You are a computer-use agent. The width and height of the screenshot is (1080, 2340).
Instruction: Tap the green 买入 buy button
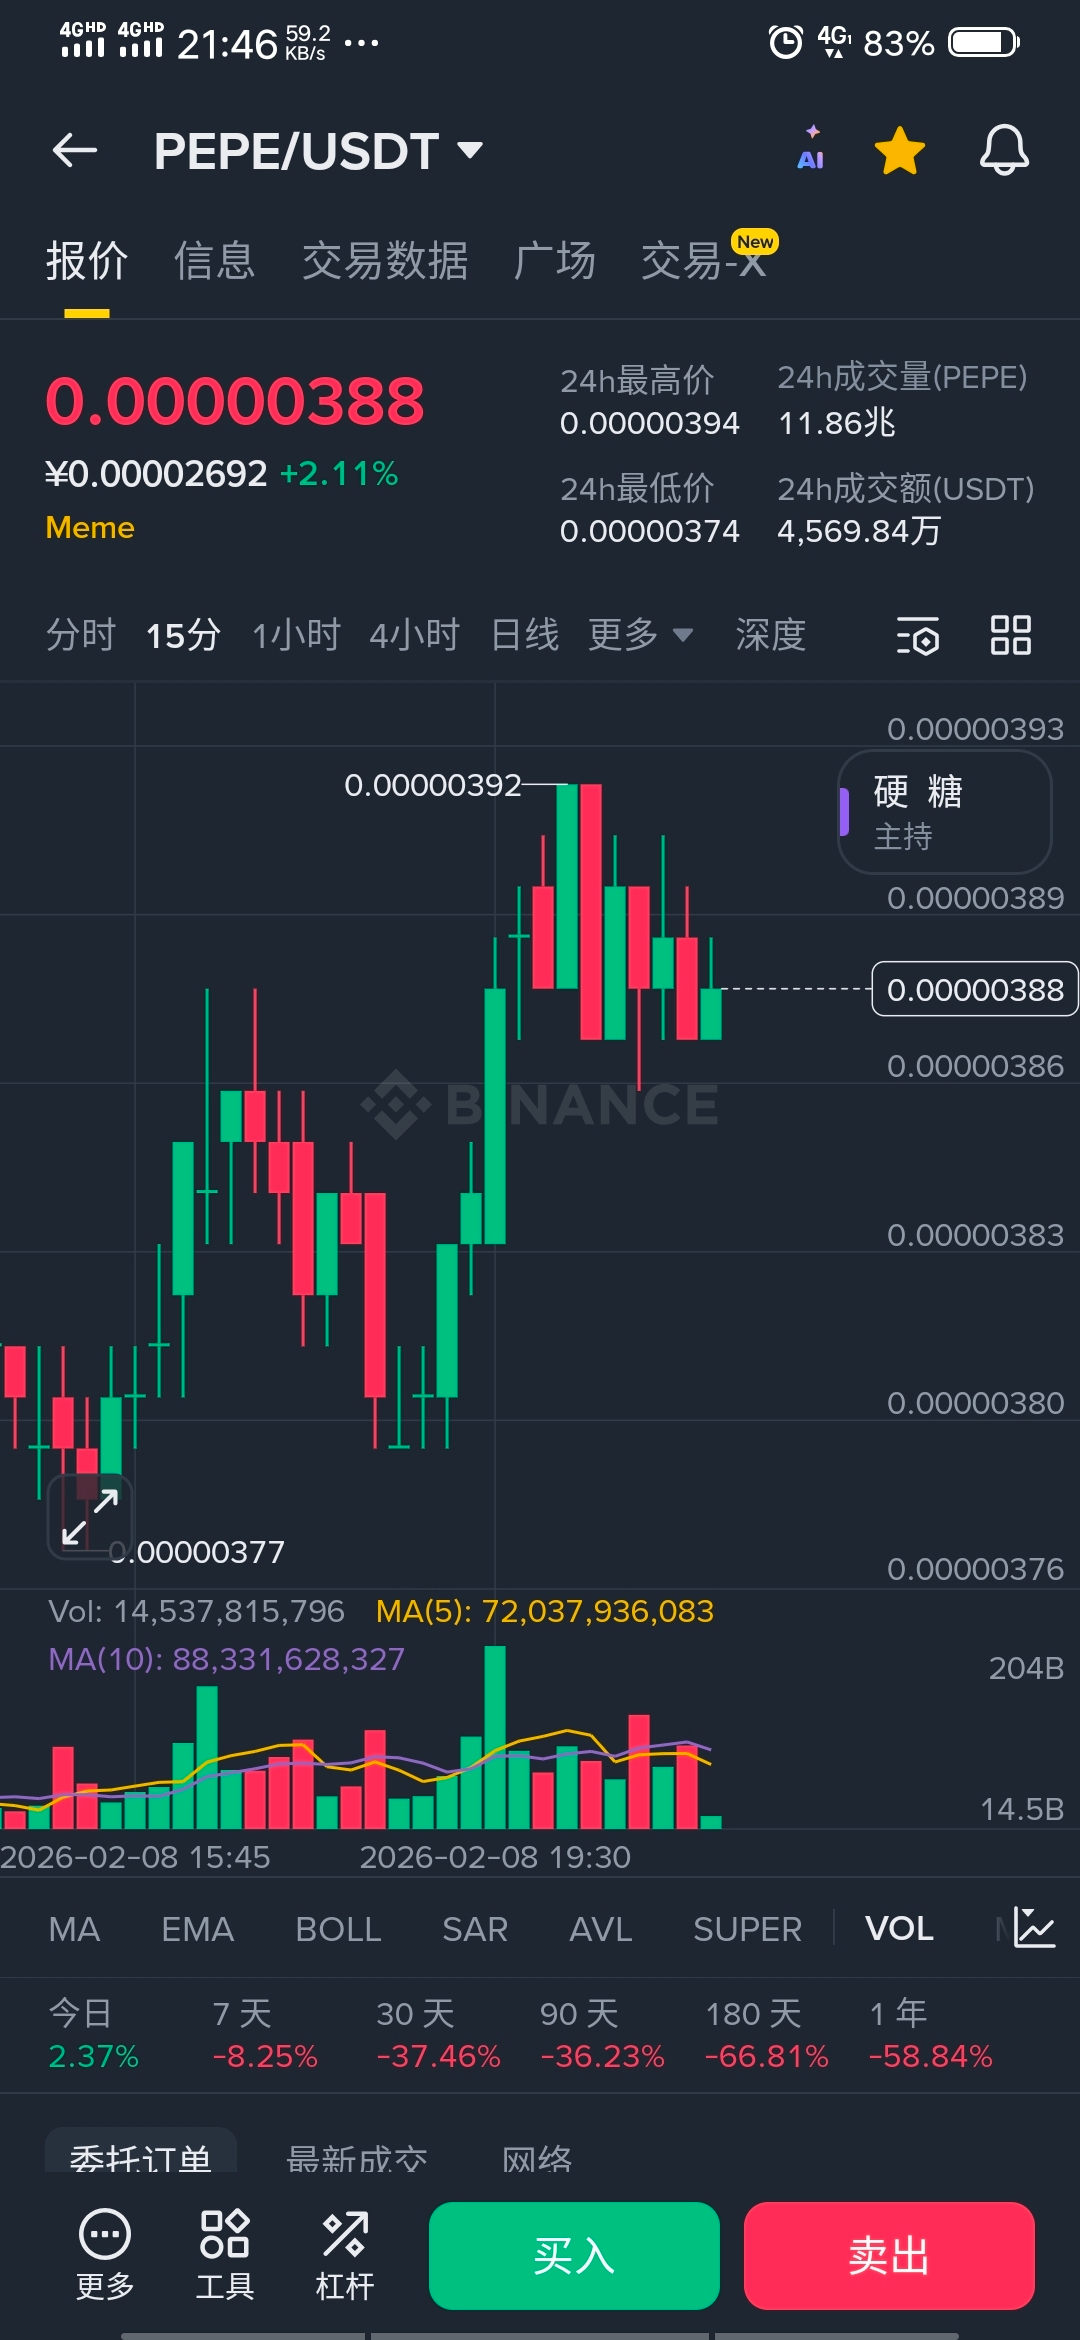(x=574, y=2256)
